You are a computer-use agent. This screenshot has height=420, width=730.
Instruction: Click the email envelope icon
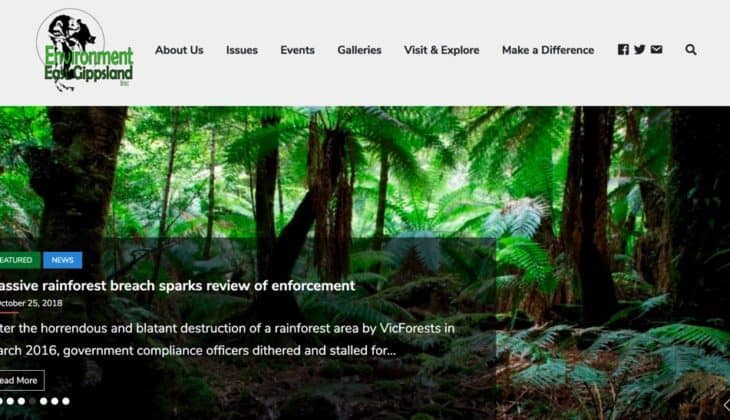tap(656, 49)
